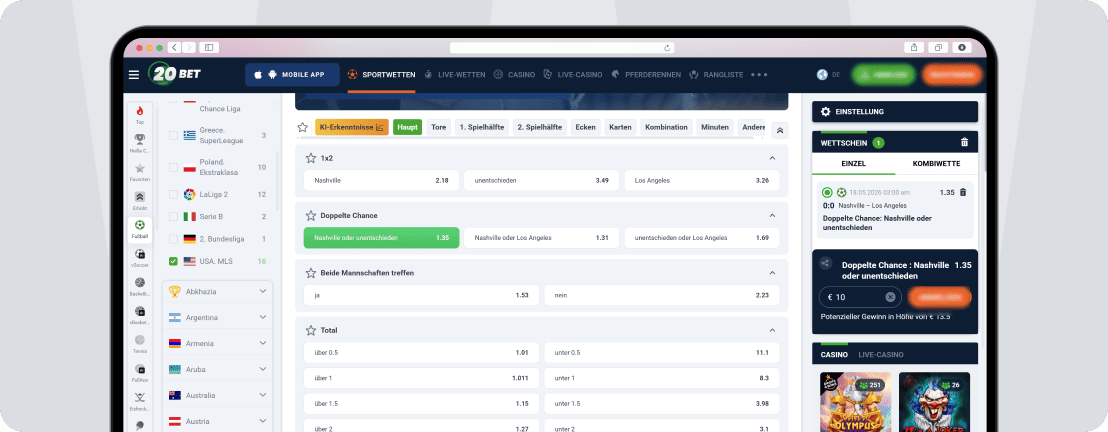Check the 2. Bundesliga checkbox
1108x432 pixels.
click(x=173, y=239)
